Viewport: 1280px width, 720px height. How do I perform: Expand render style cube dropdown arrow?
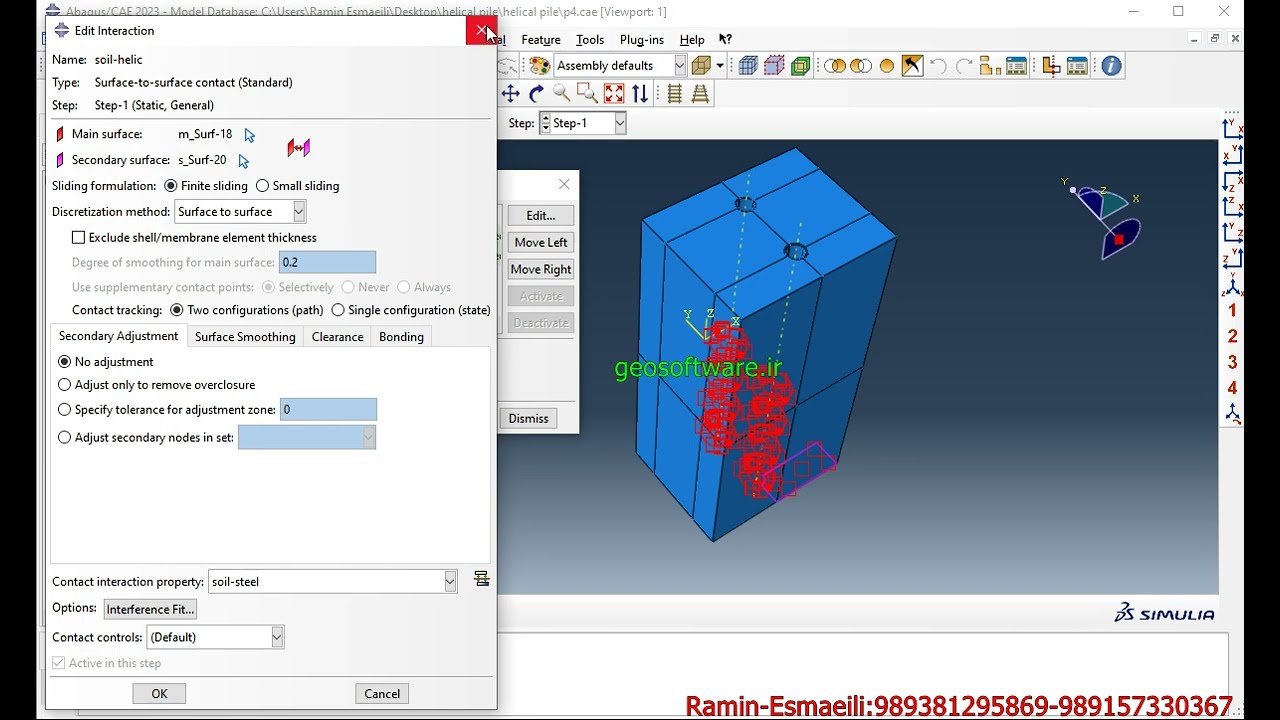click(719, 66)
